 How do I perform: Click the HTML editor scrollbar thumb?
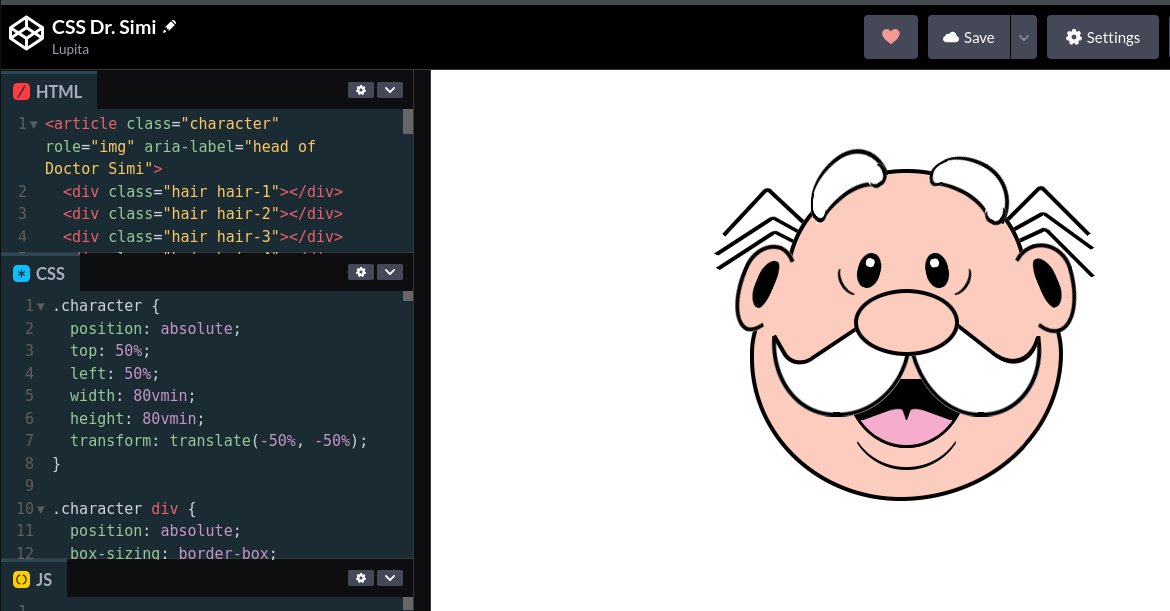(407, 122)
